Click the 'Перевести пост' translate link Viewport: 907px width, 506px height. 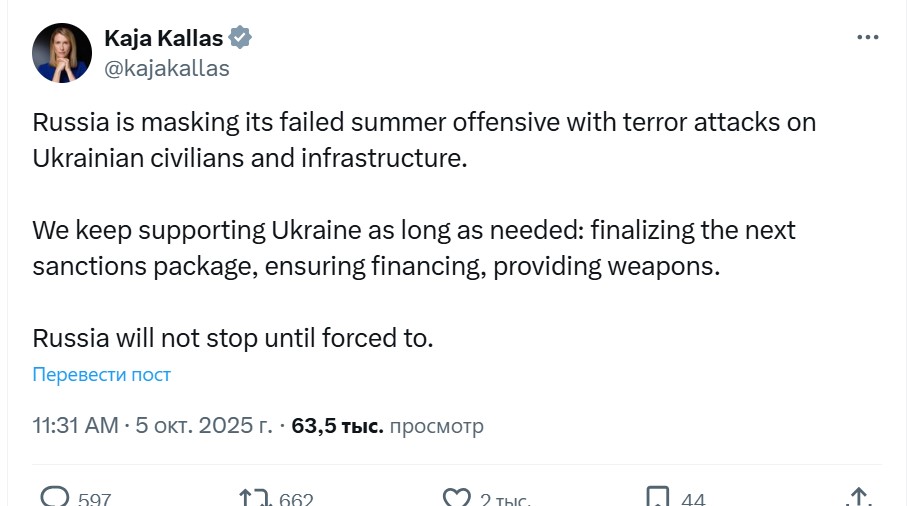pyautogui.click(x=101, y=375)
